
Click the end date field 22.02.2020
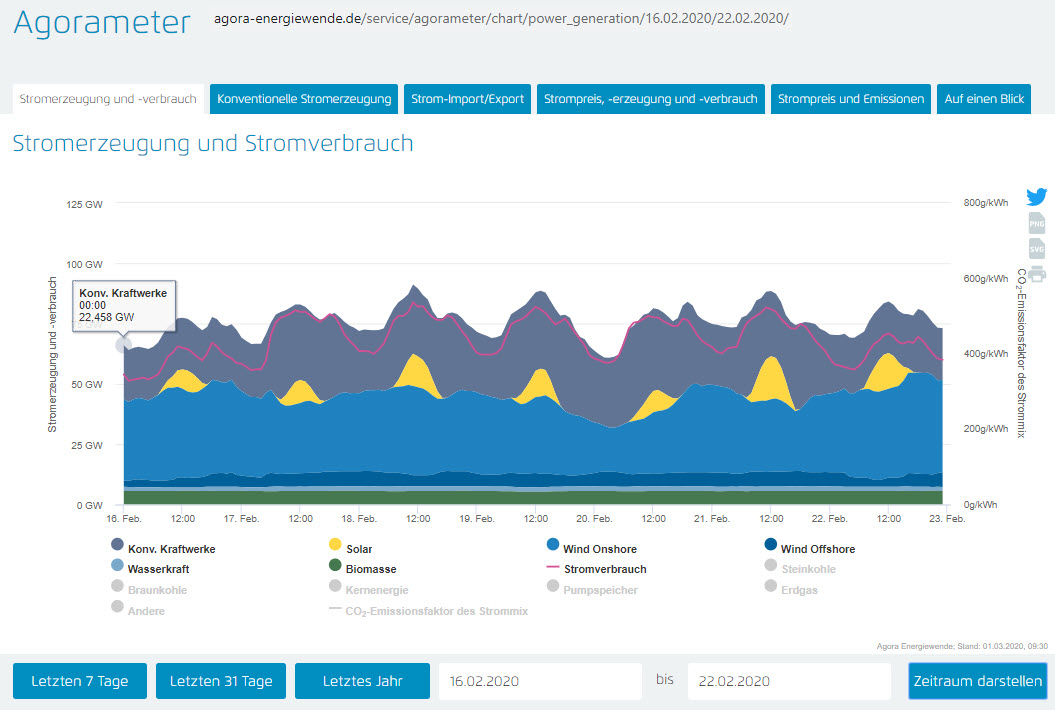coord(789,681)
